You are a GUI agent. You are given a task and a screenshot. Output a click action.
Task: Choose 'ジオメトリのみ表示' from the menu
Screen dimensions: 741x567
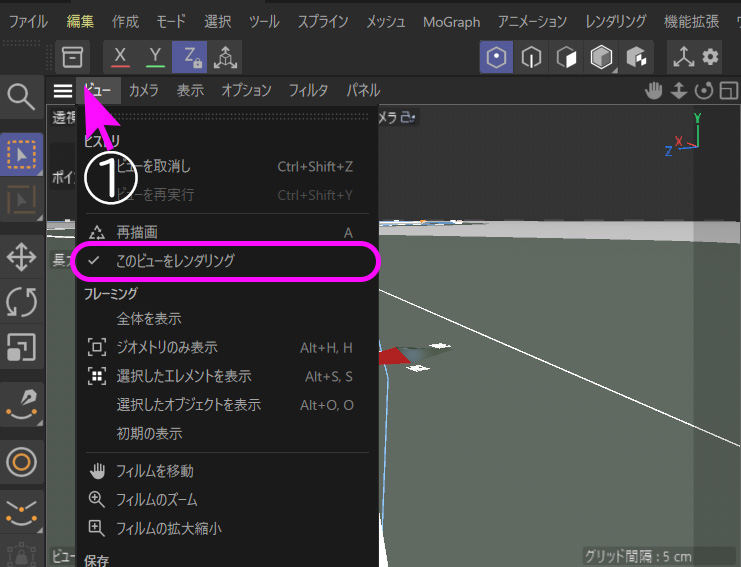[167, 348]
